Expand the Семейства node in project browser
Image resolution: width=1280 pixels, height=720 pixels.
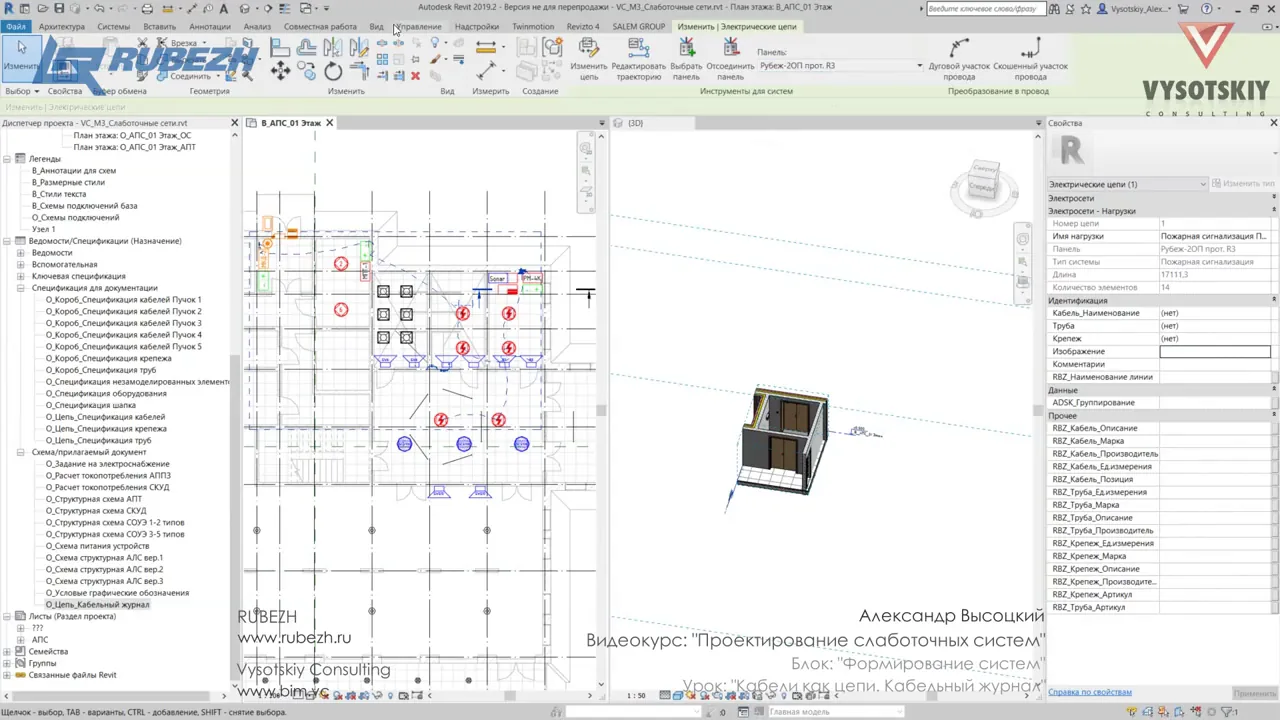[7, 651]
